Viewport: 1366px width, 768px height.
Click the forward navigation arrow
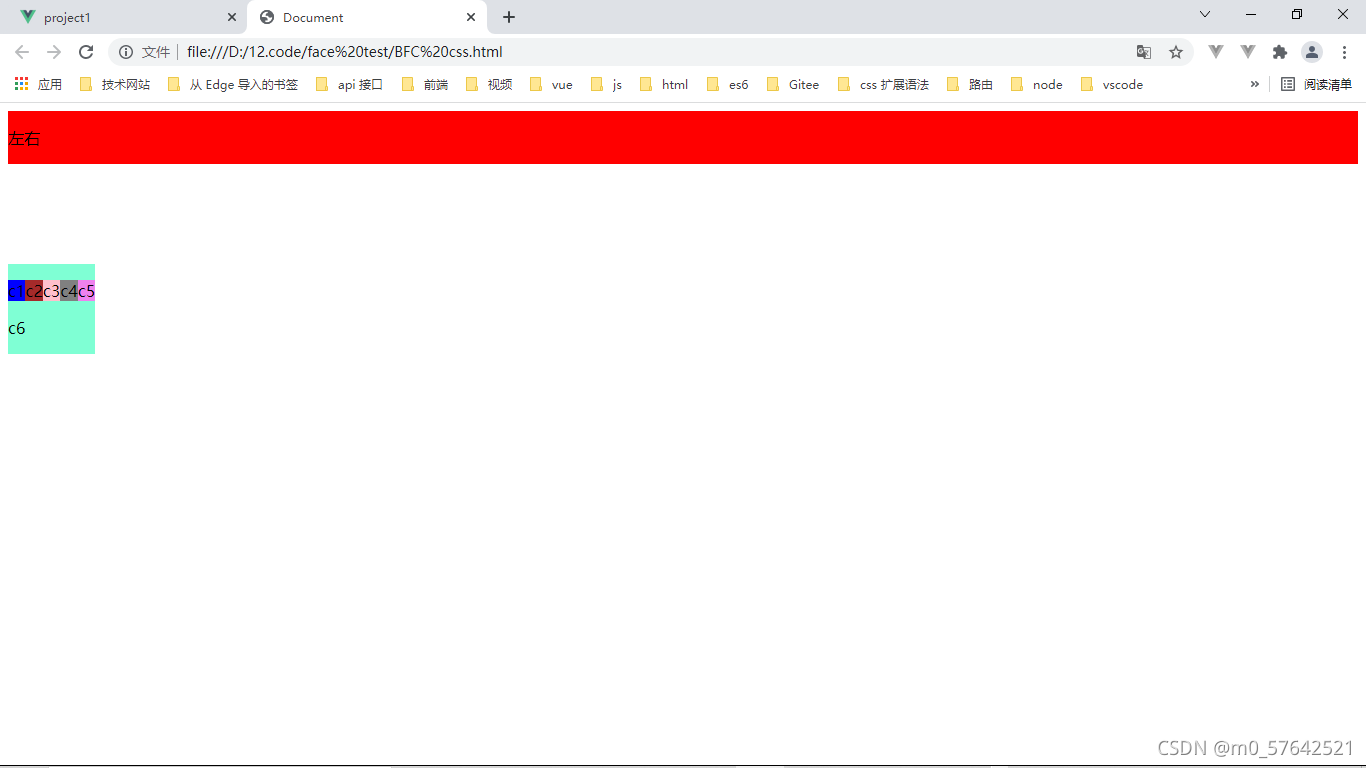[x=54, y=51]
